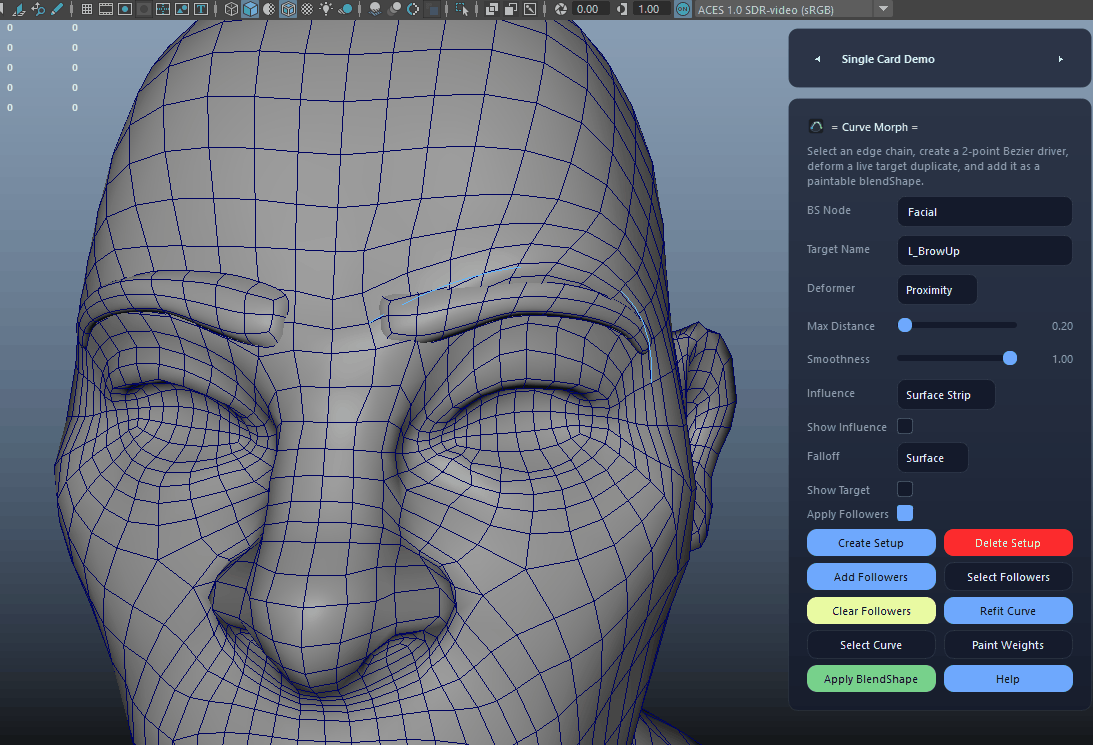Activate the grease pencil tool

tap(57, 9)
